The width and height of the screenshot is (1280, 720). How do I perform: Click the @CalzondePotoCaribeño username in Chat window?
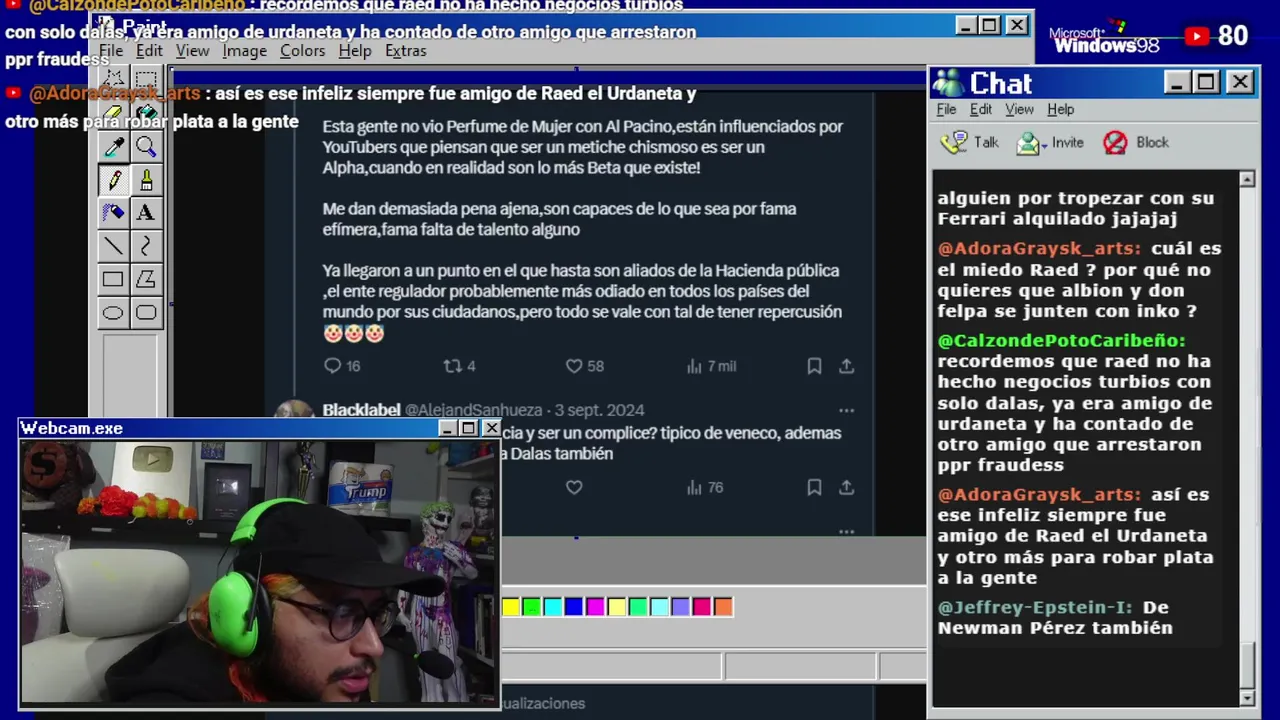click(1061, 341)
